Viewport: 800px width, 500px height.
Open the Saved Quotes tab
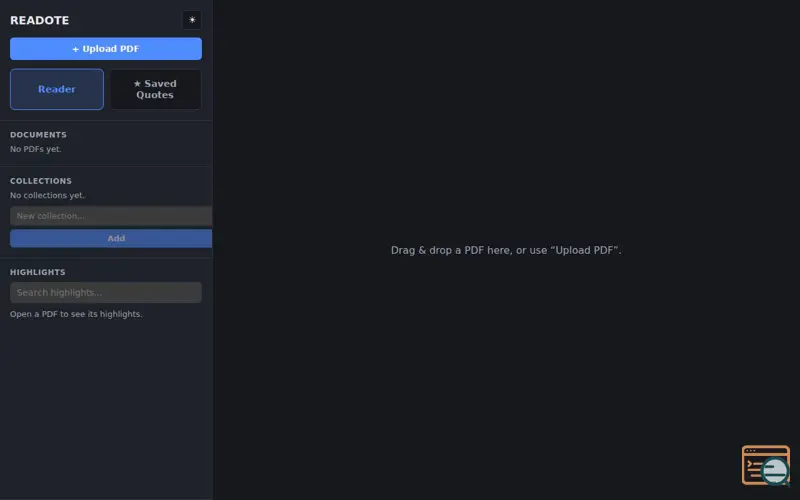pyautogui.click(x=156, y=89)
